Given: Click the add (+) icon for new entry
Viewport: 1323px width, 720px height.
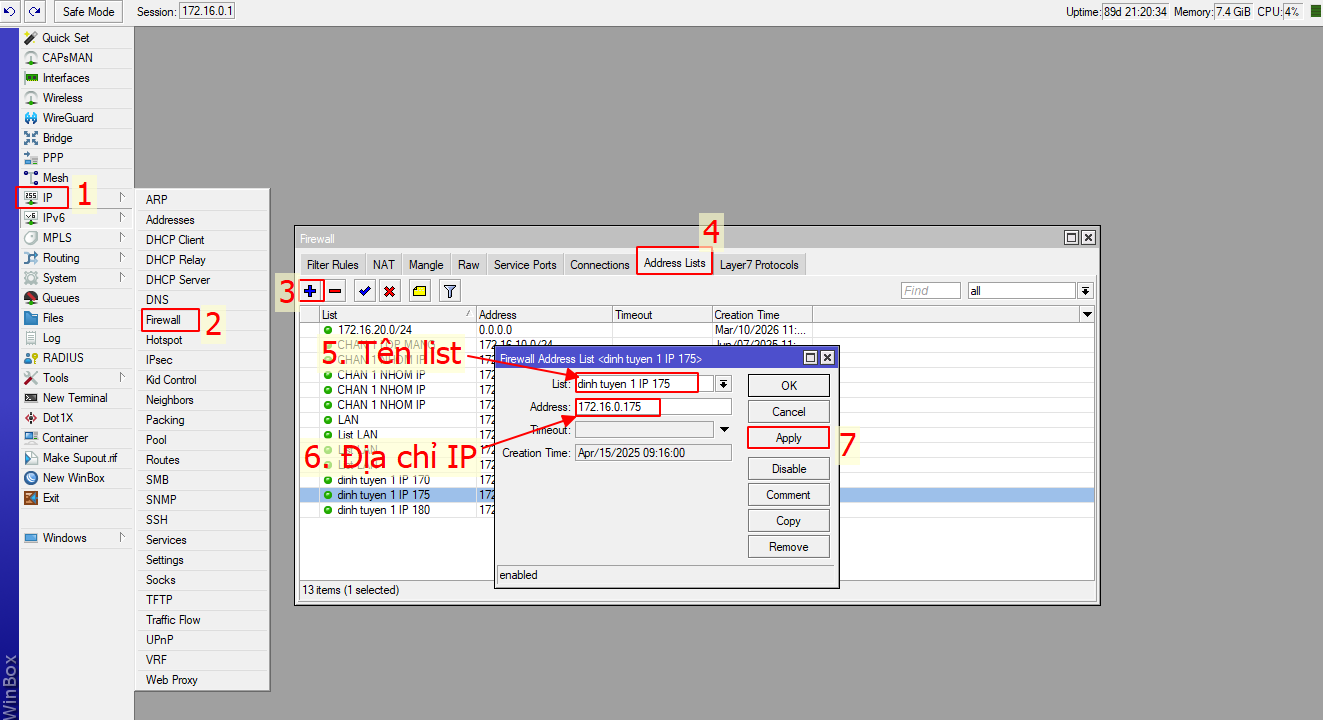Looking at the screenshot, I should 310,290.
